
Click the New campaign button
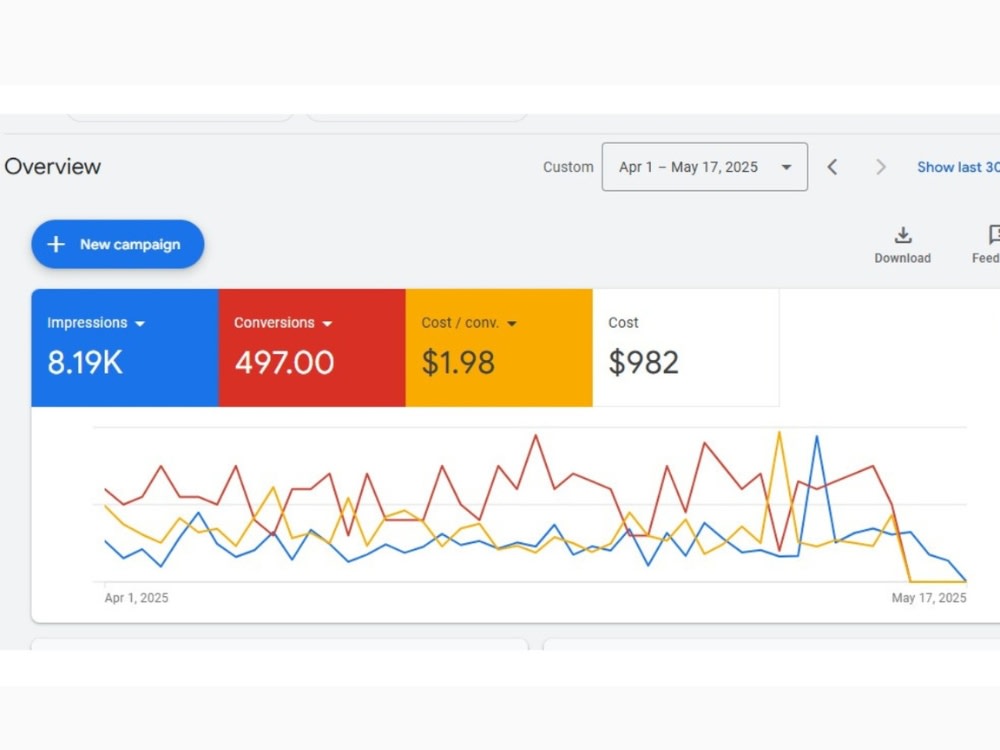(x=118, y=244)
